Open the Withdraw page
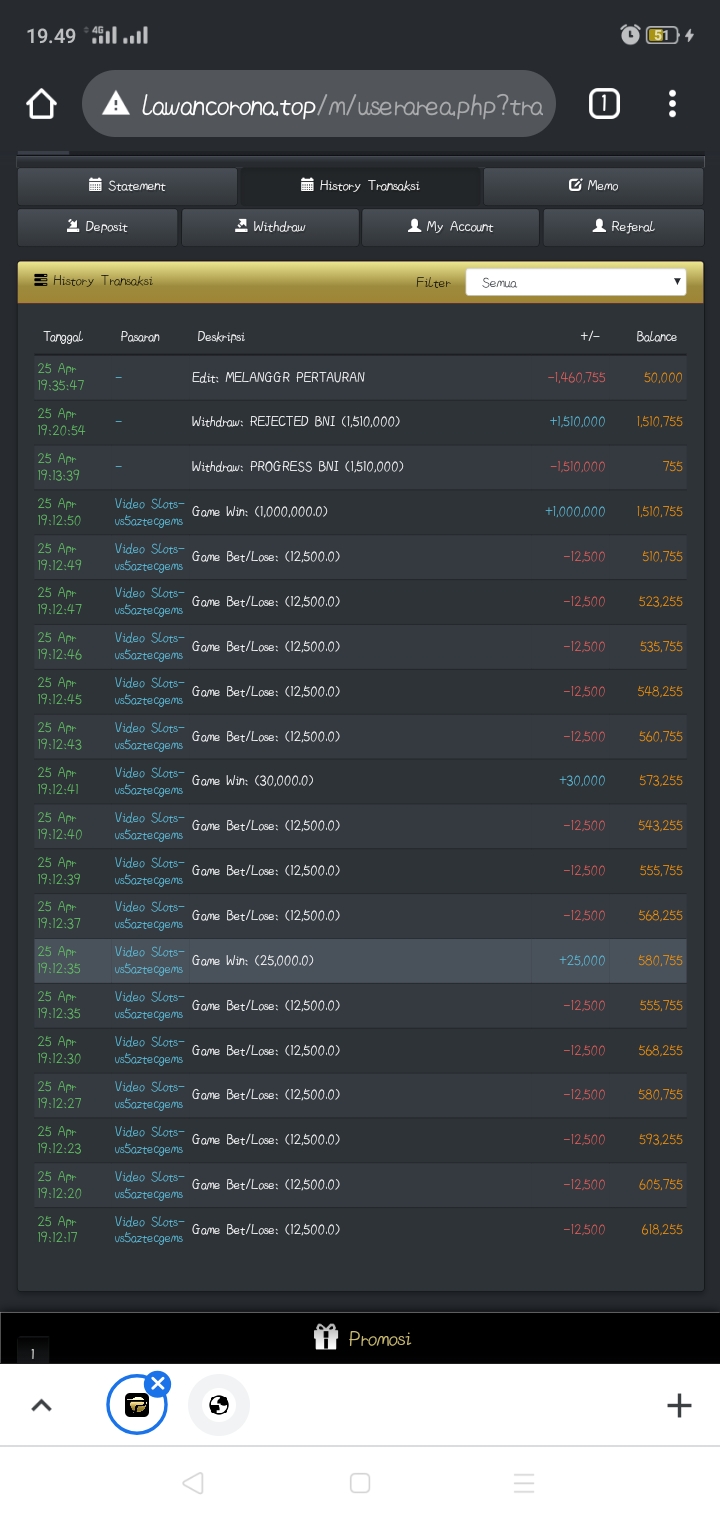Image resolution: width=720 pixels, height=1520 pixels. click(x=270, y=227)
